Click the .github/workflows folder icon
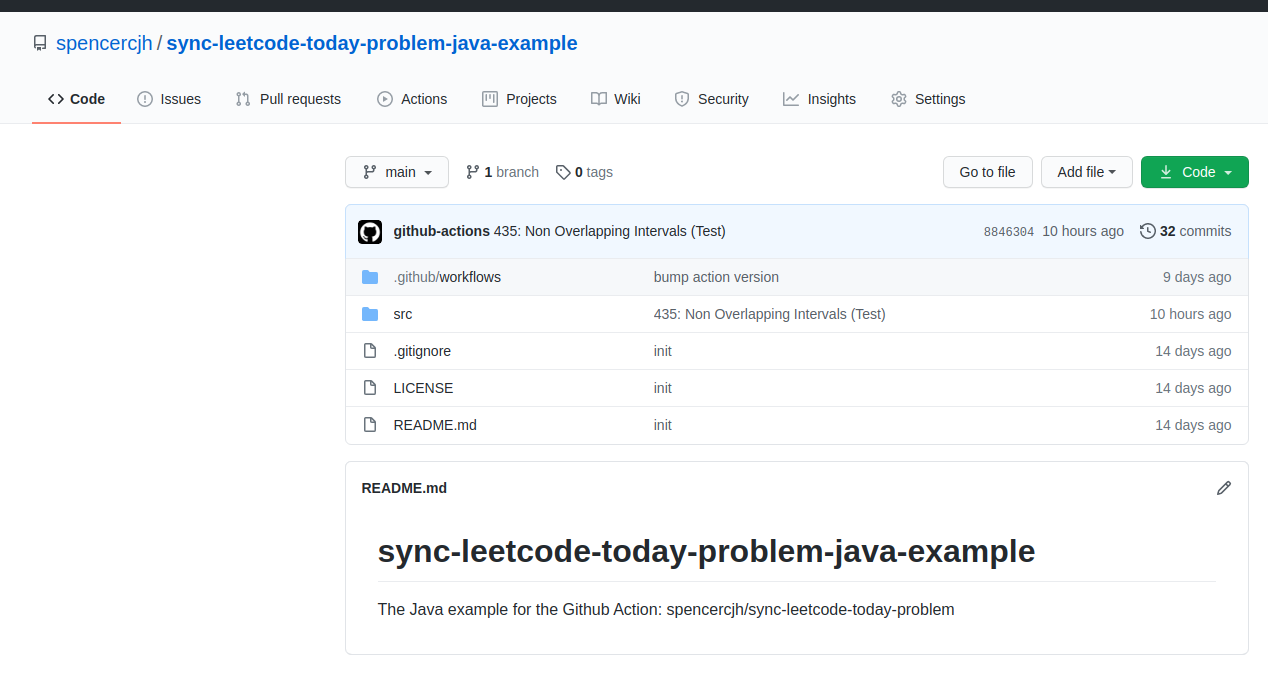 [x=370, y=277]
